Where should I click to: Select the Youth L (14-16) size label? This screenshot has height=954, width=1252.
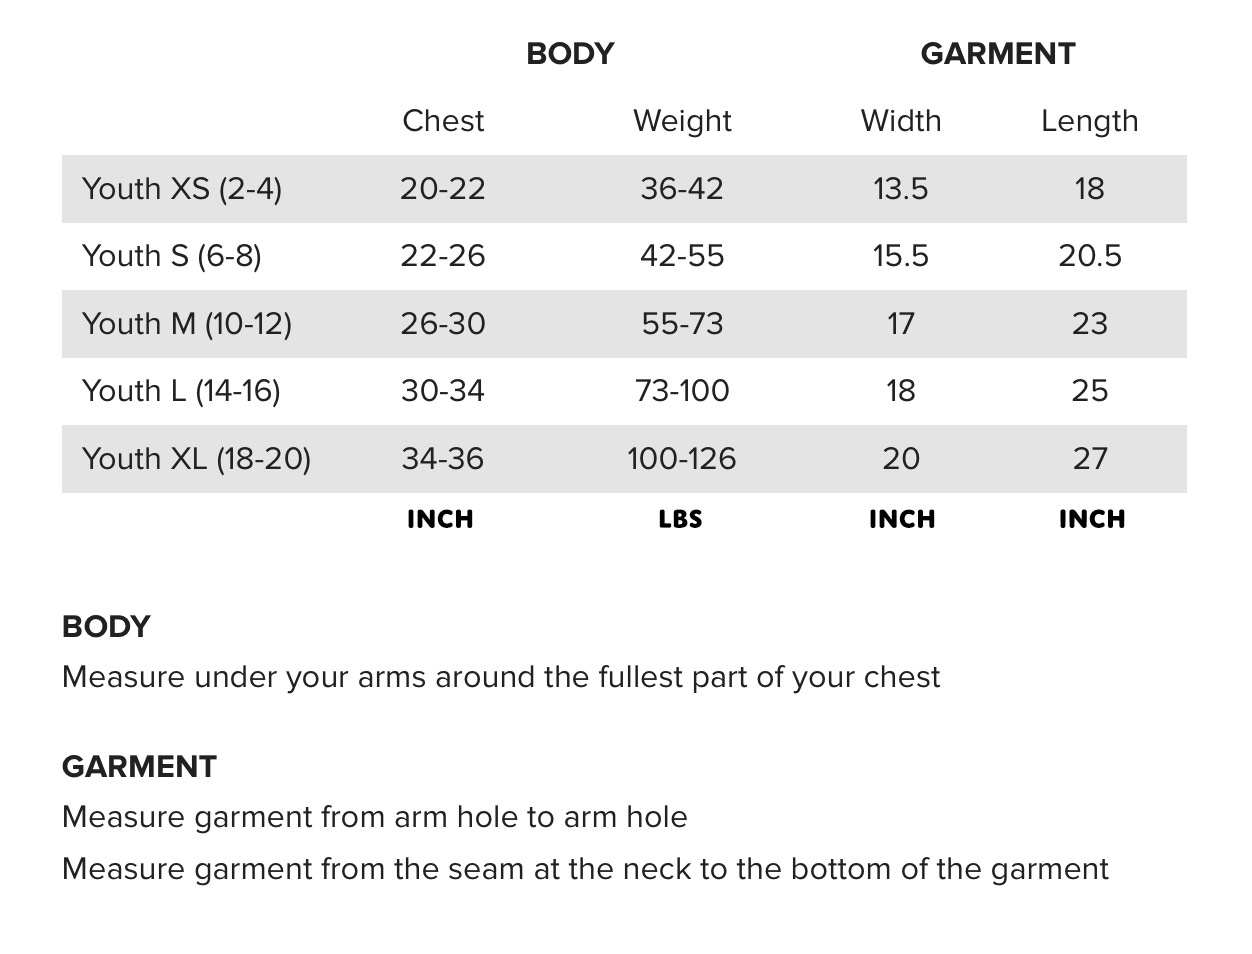181,391
